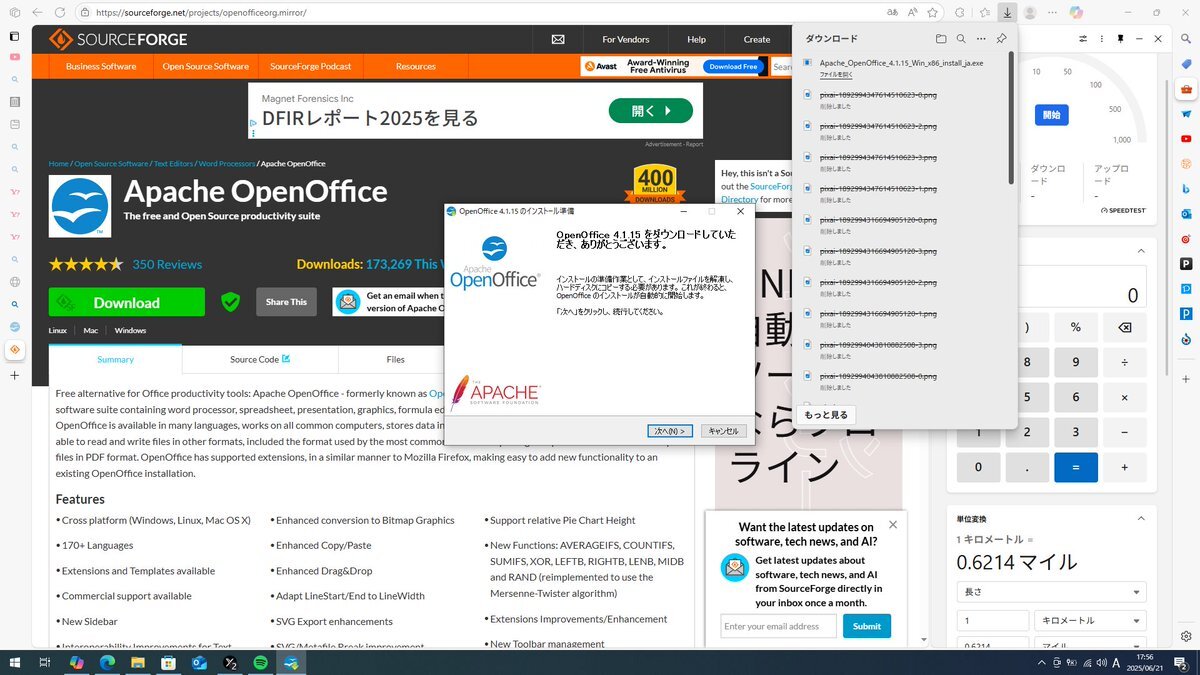Click the calculator divide key
This screenshot has width=1200, height=675.
1125,362
